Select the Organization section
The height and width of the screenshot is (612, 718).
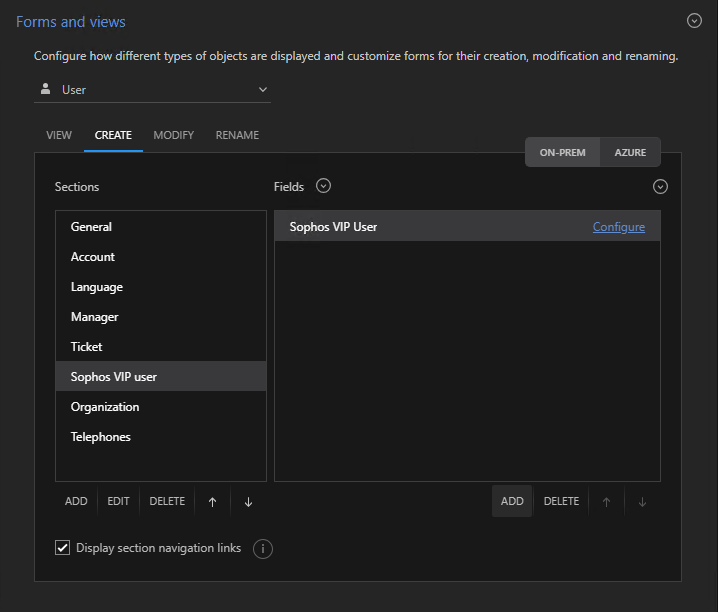pyautogui.click(x=105, y=407)
